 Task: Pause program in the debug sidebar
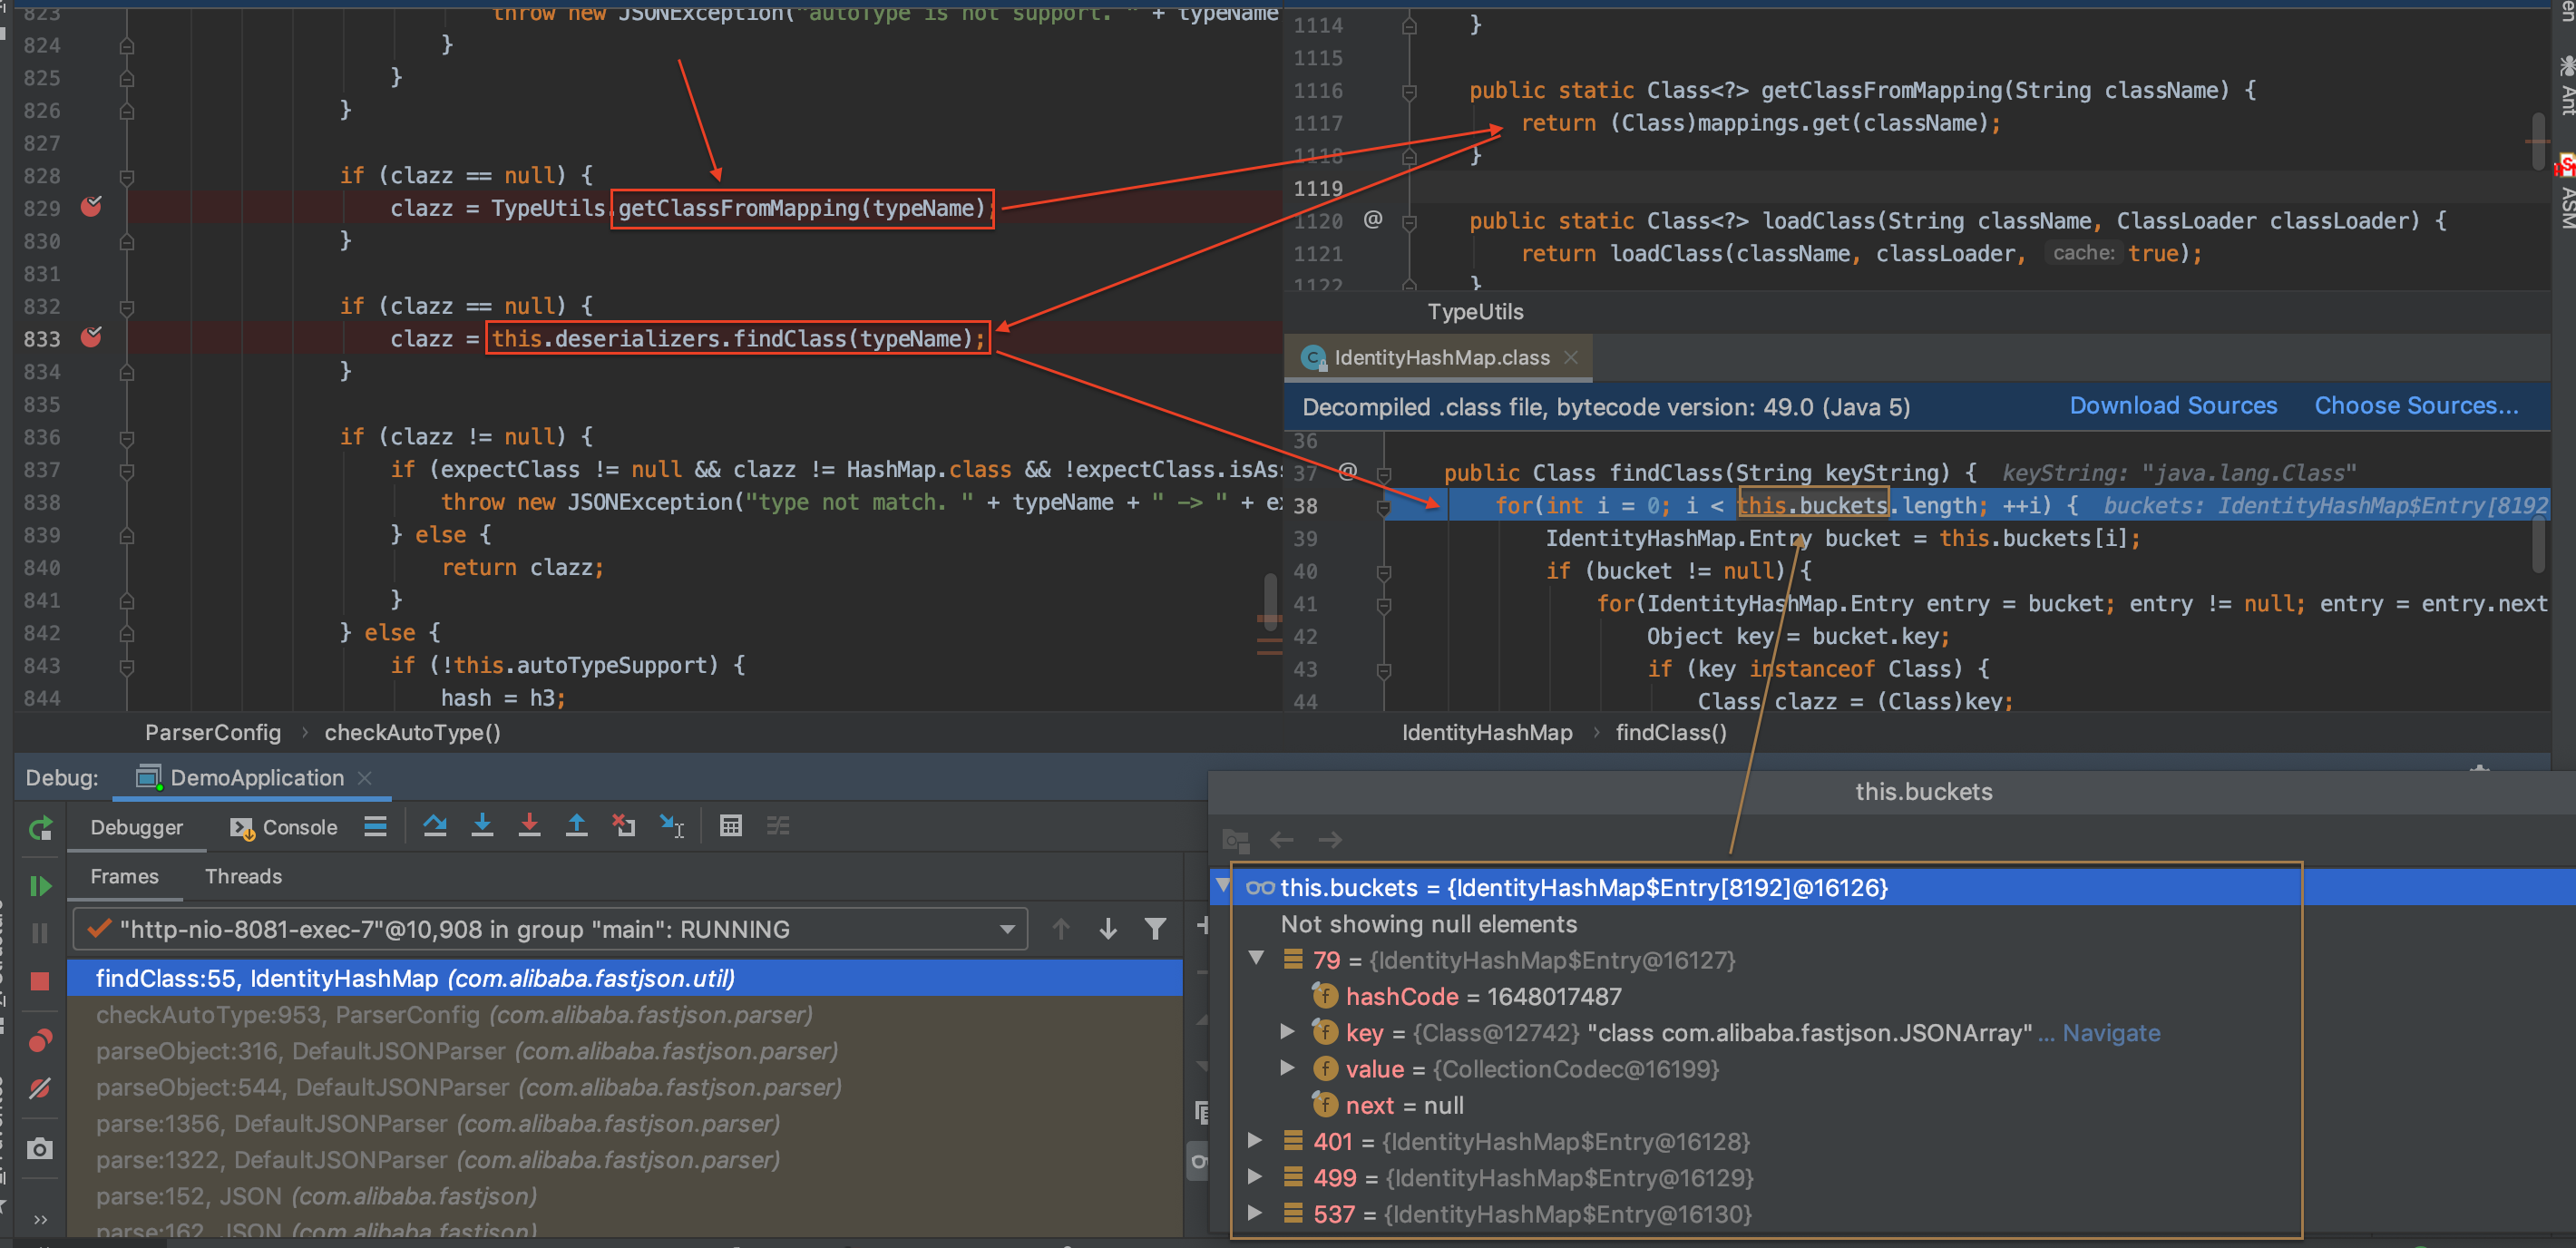click(40, 933)
